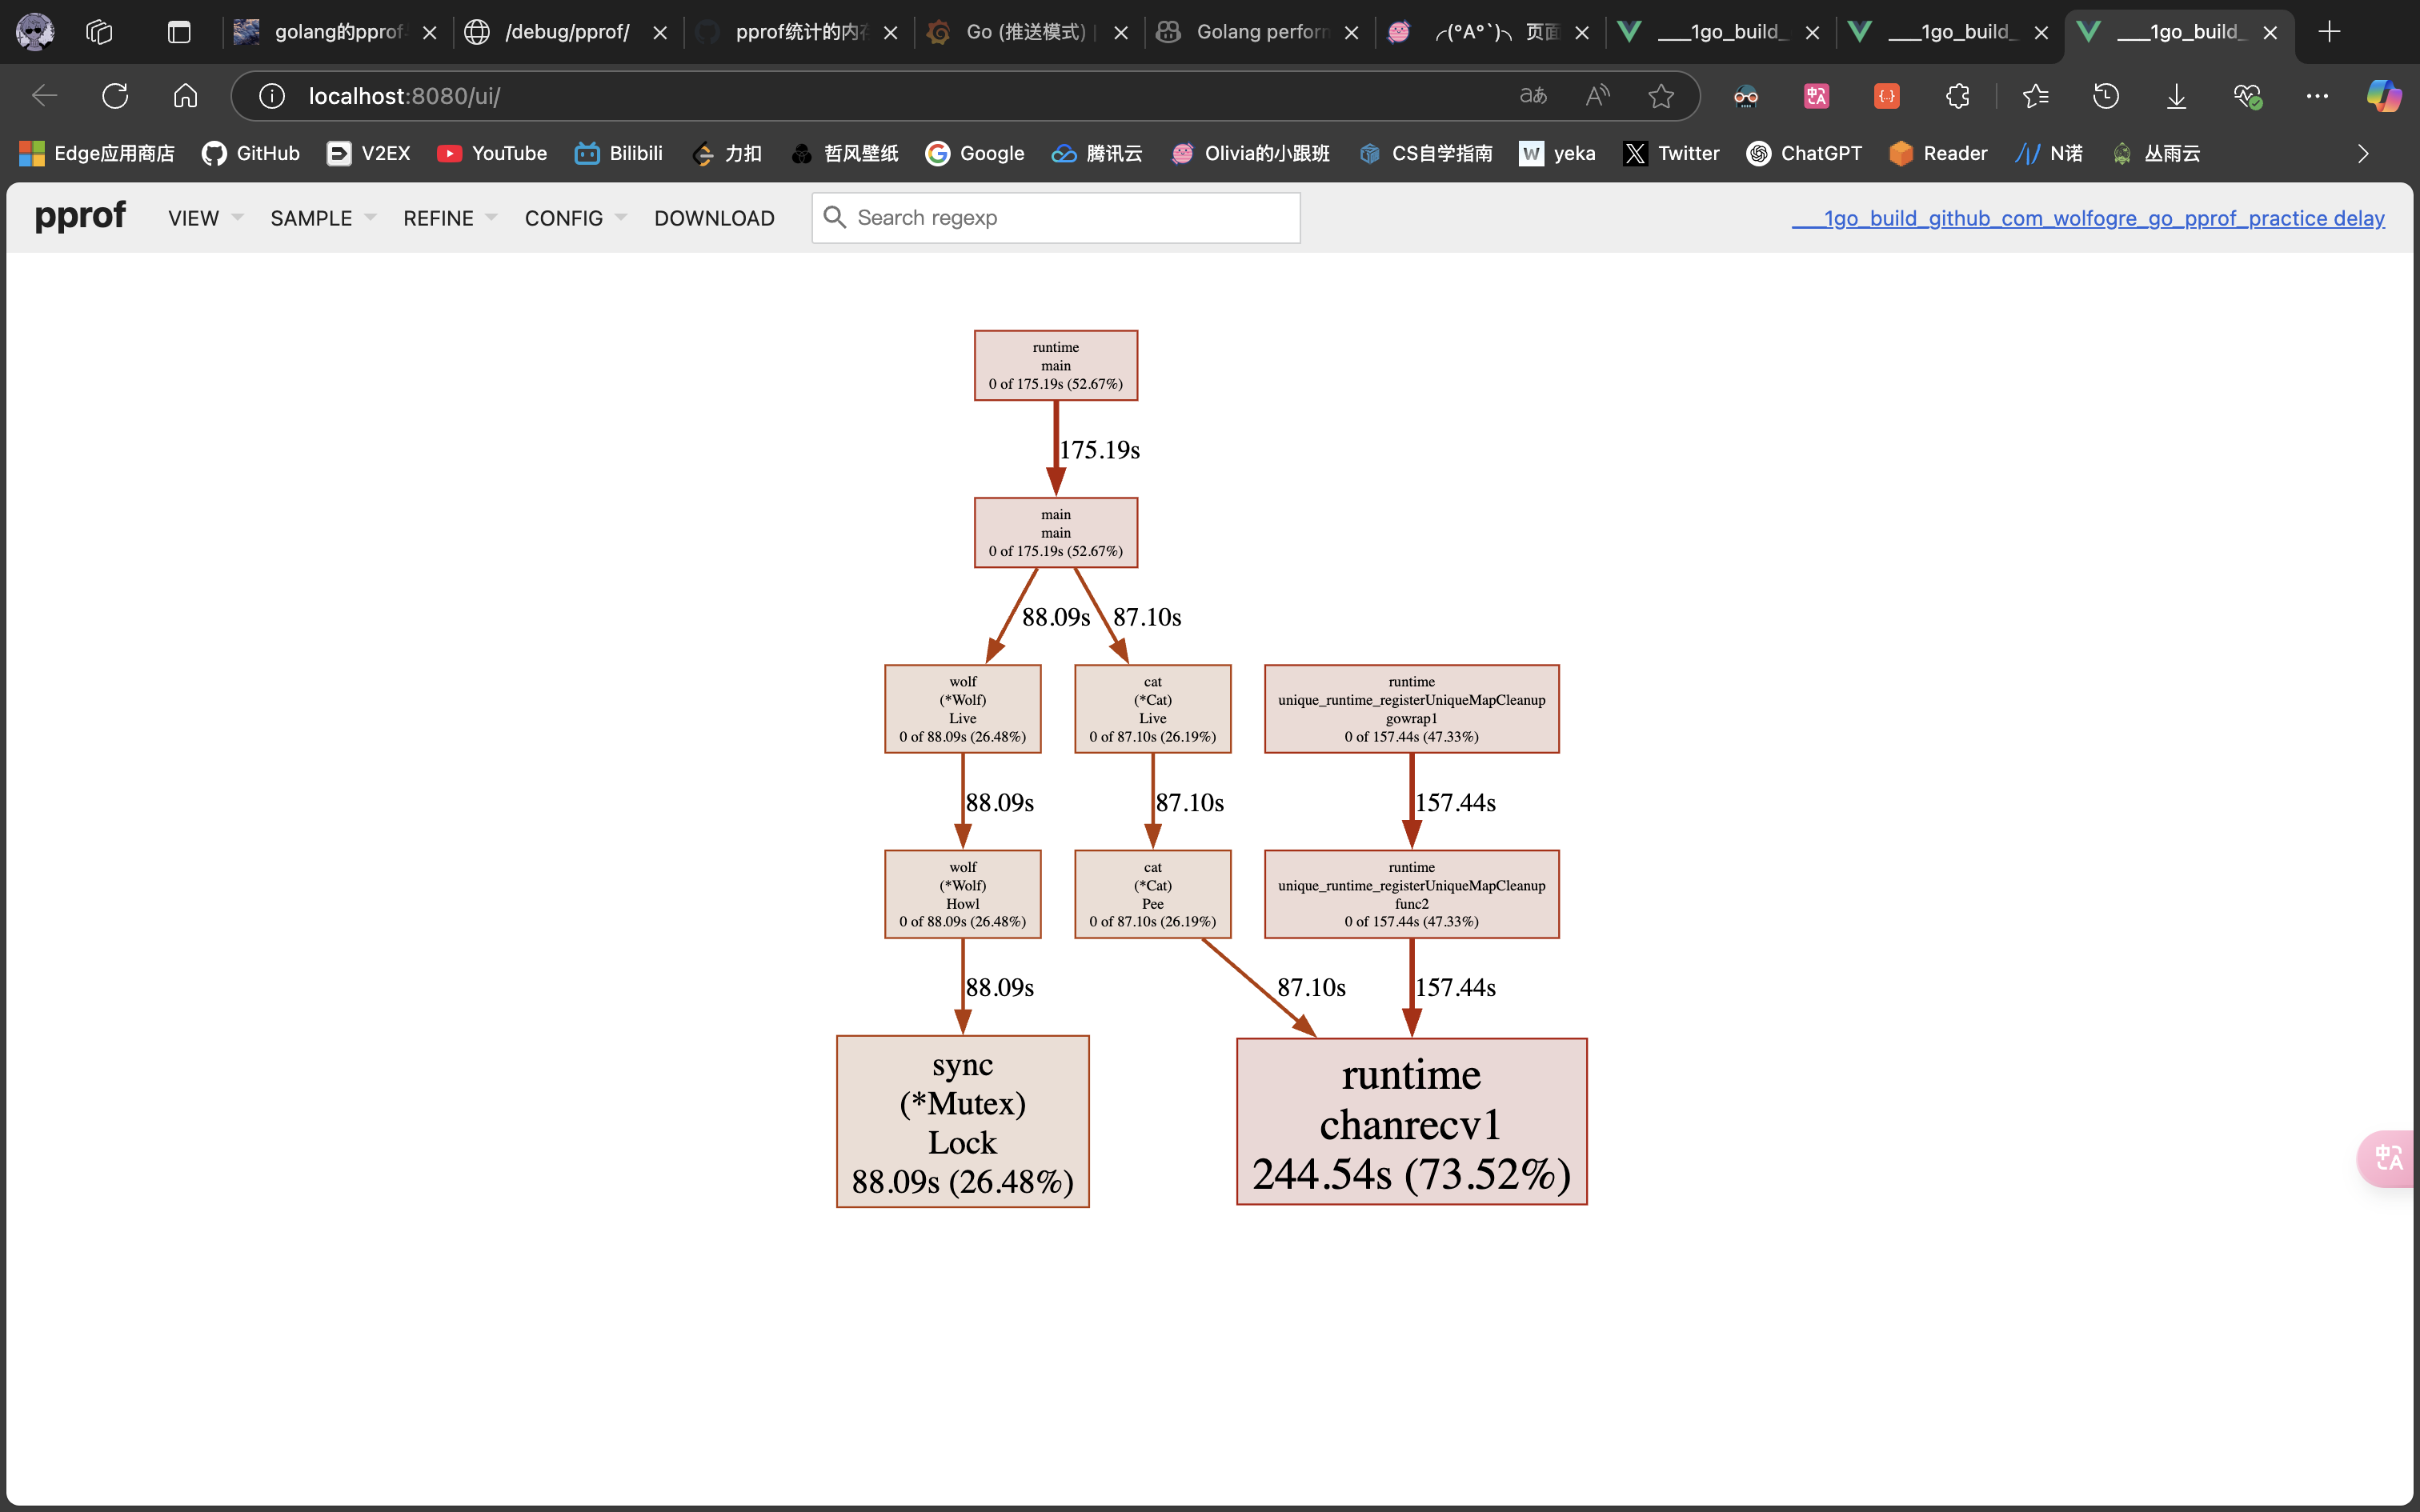Click the floating translate widget
Screen dimensions: 2420x1512
[2390, 1158]
